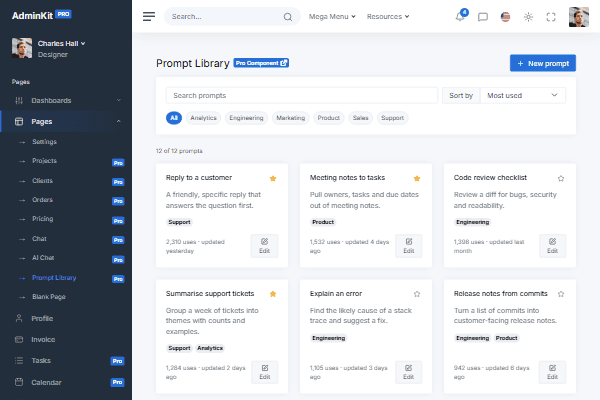
Task: Open Blank Page in sidebar
Action: pos(49,297)
